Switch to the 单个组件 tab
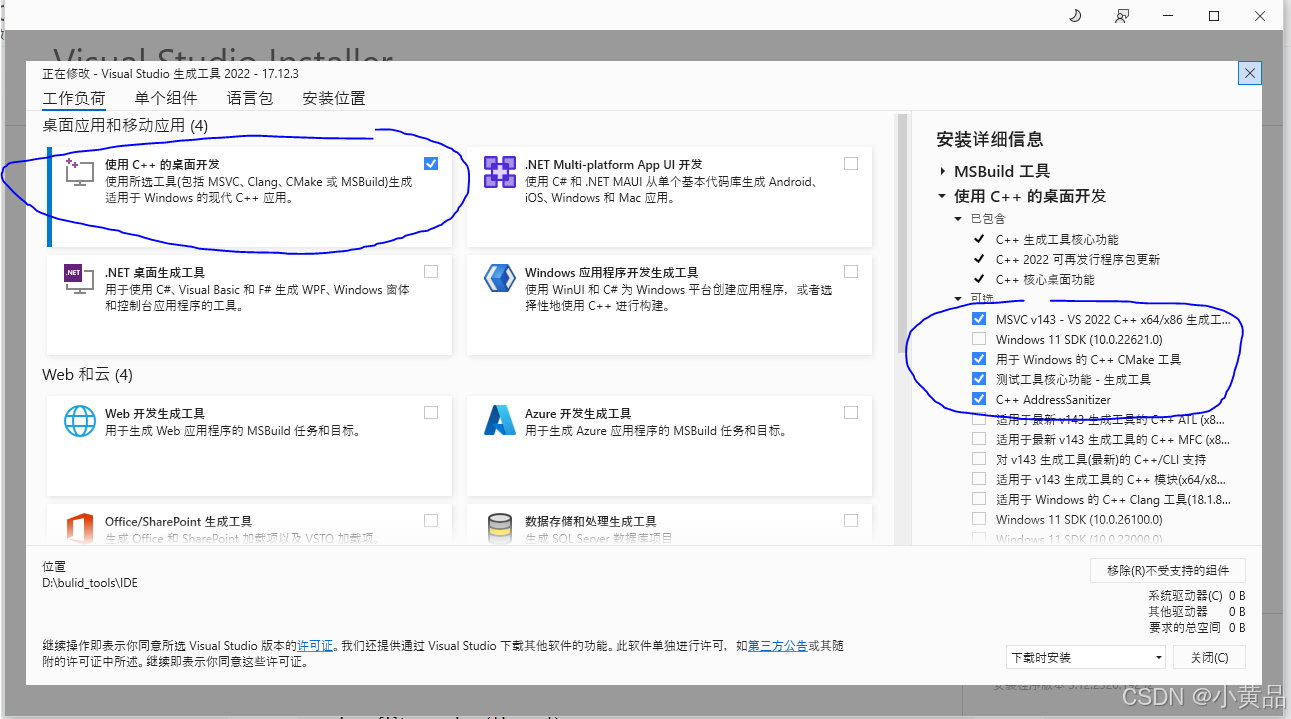 tap(166, 98)
